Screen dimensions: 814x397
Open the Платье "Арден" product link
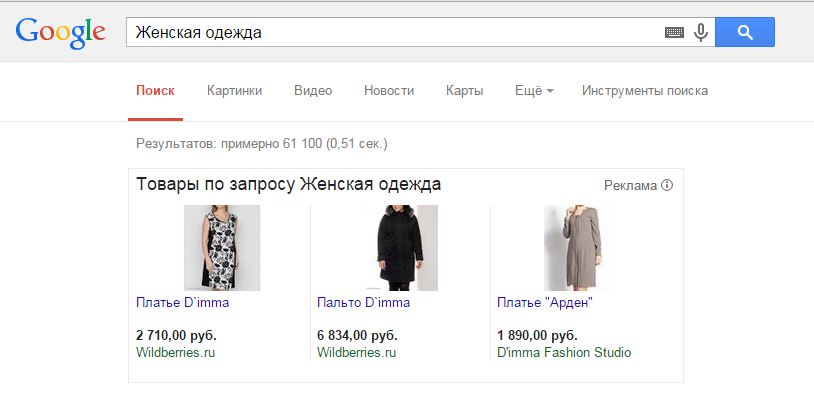[545, 303]
